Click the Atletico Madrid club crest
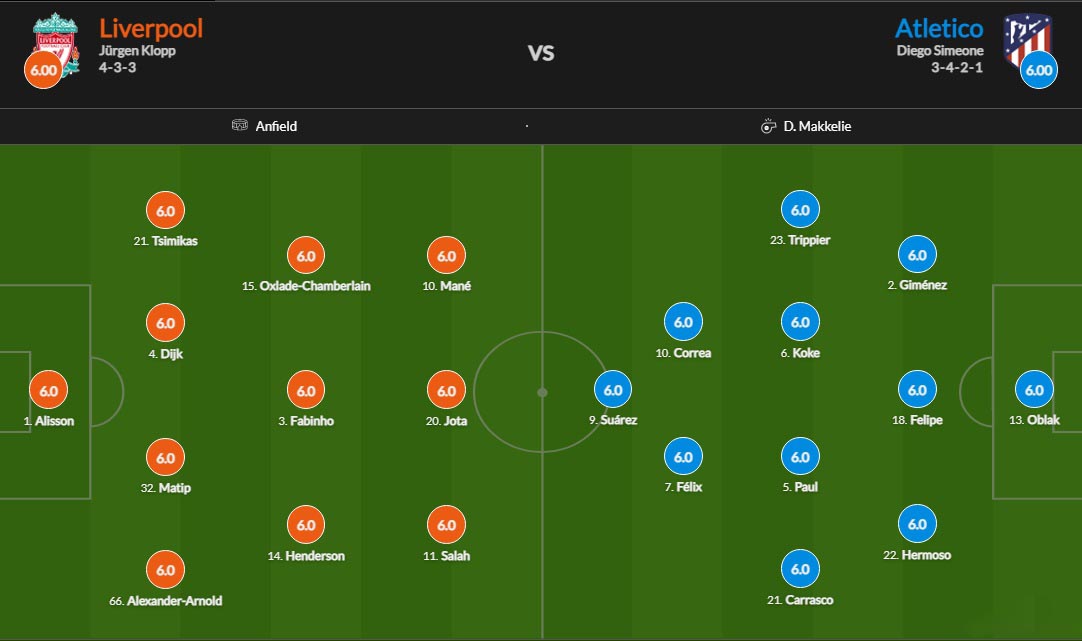 tap(1028, 38)
